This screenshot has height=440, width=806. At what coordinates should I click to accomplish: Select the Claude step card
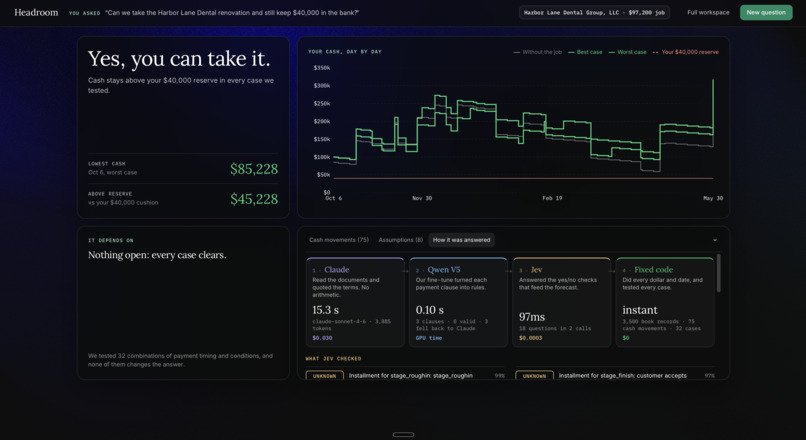tap(355, 302)
